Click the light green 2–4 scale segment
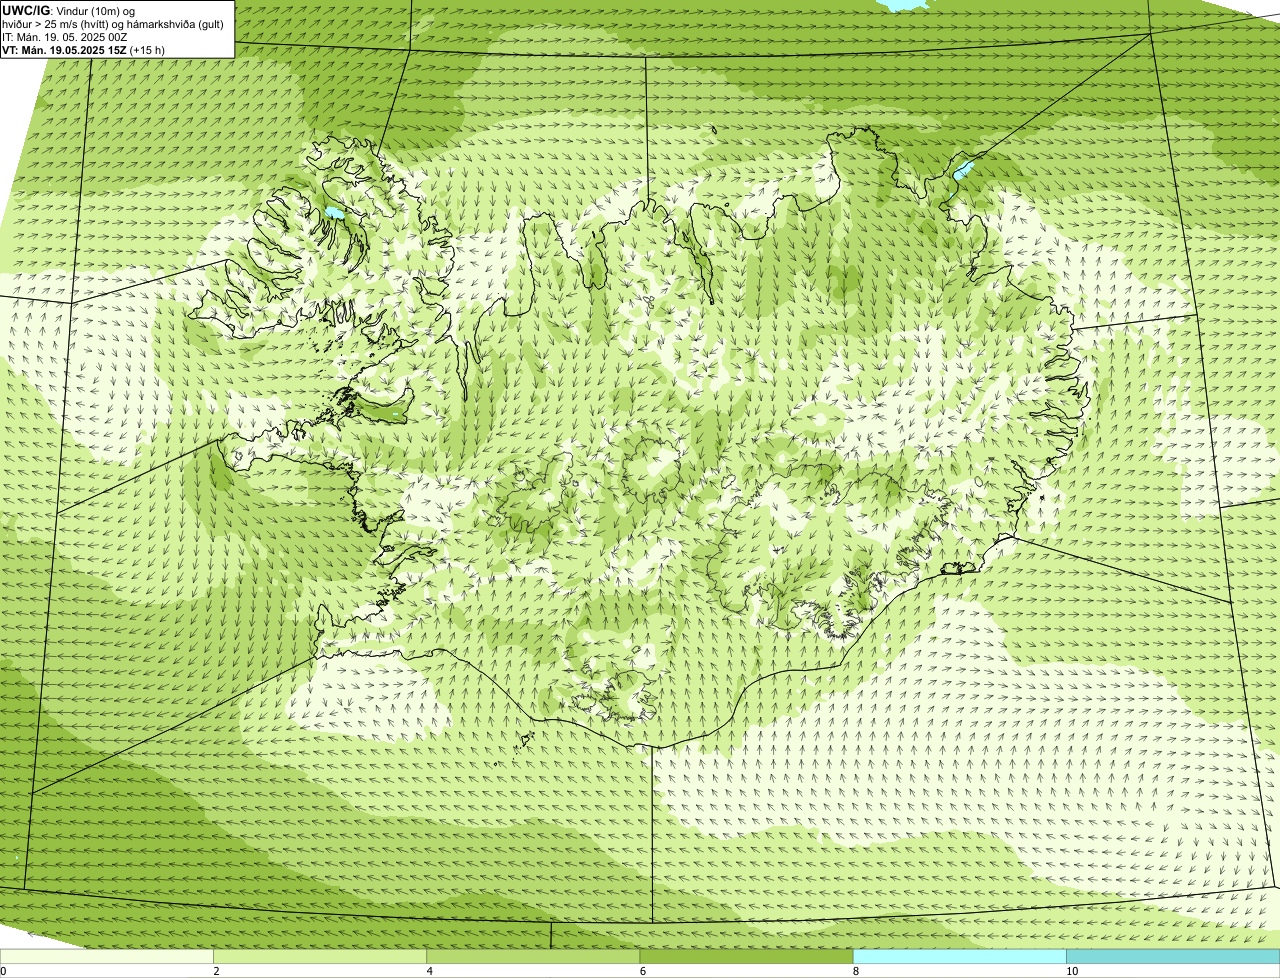The height and width of the screenshot is (978, 1280). click(x=320, y=956)
